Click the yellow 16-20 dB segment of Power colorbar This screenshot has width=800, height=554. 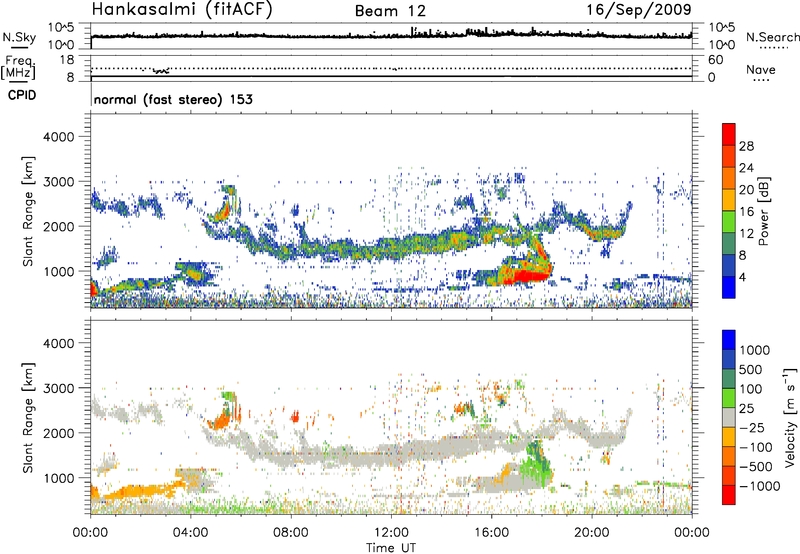coord(729,200)
